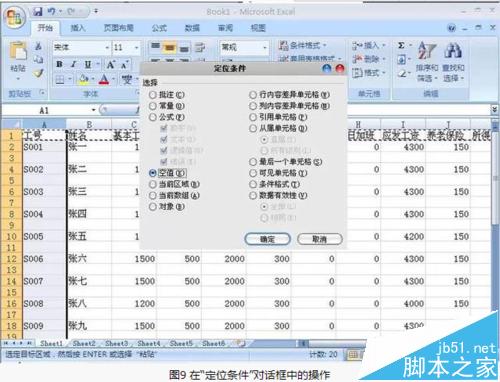Open the 视图 ribbon tab

point(258,28)
